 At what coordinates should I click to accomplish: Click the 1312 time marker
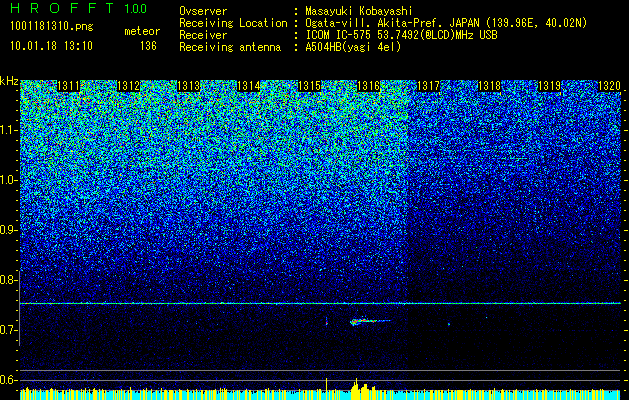coord(128,86)
